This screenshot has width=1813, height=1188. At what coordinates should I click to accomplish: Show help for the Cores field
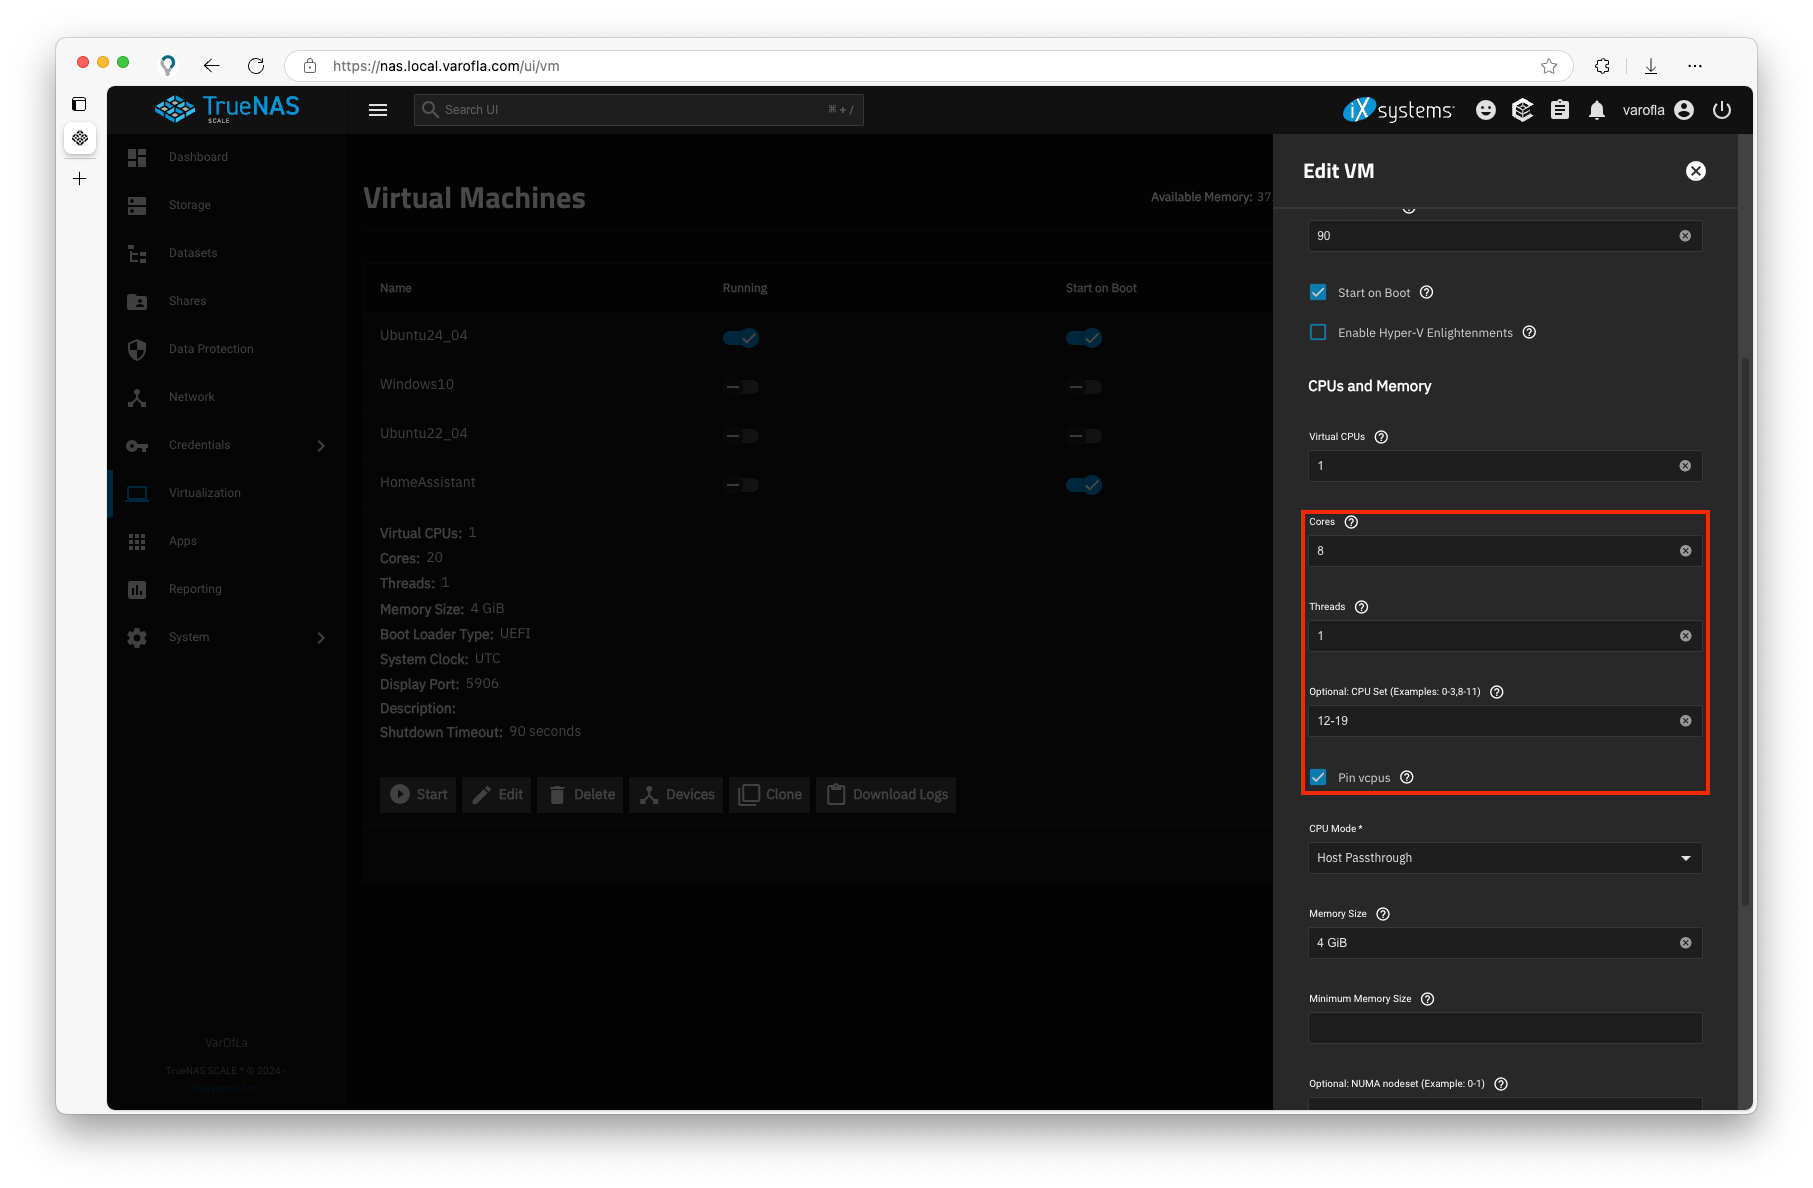click(1351, 522)
